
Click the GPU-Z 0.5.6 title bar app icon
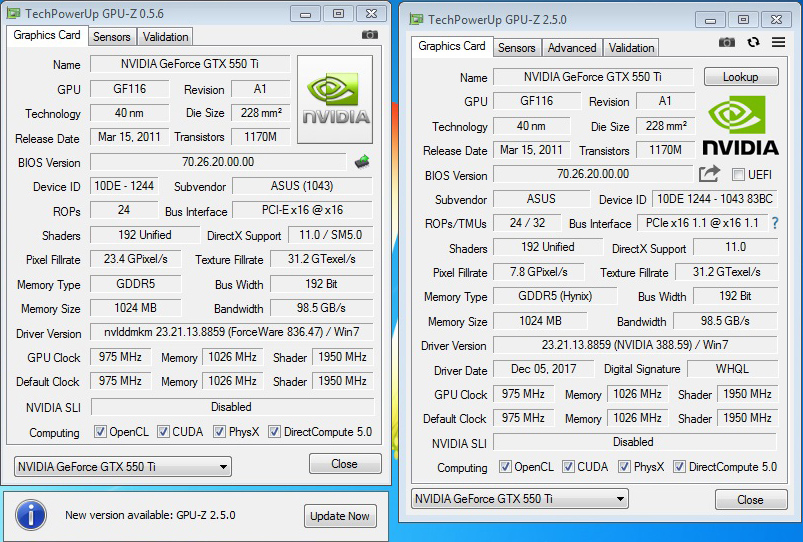click(14, 13)
